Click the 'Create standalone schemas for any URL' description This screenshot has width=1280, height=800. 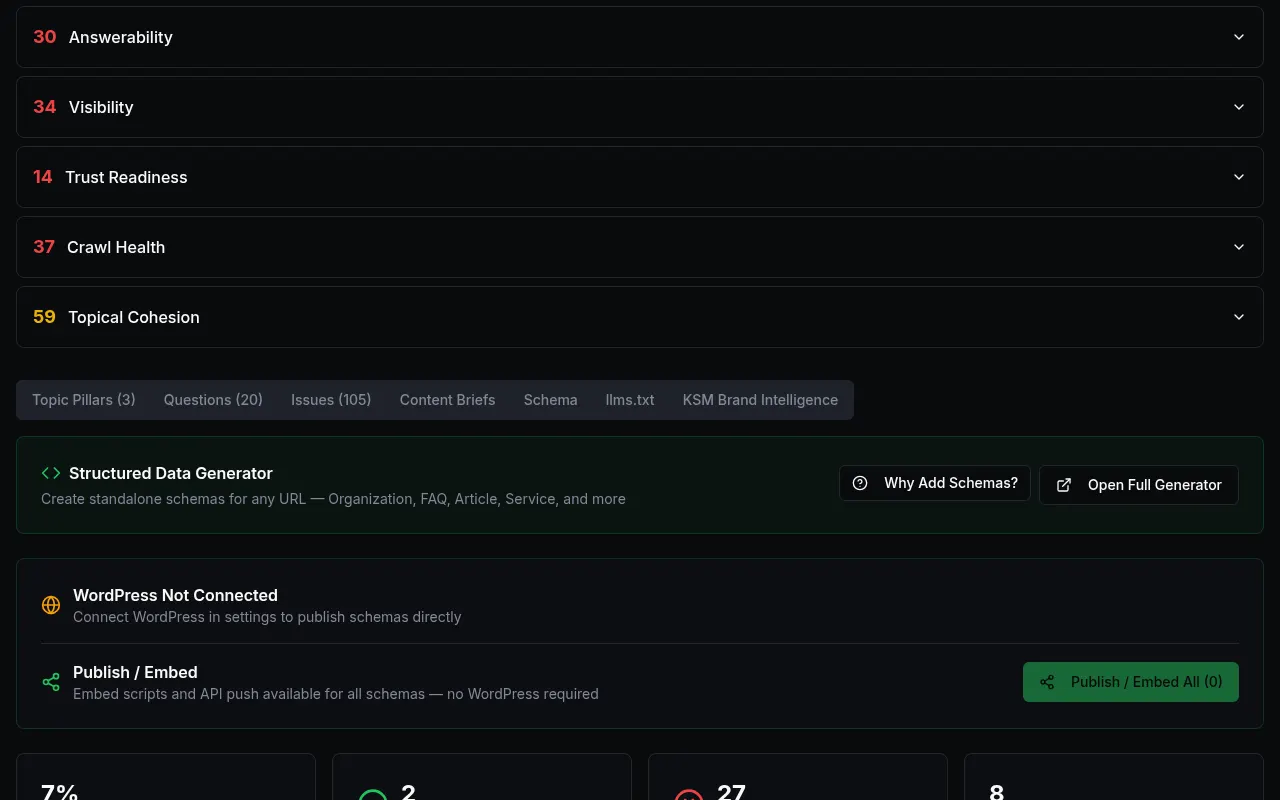(333, 499)
